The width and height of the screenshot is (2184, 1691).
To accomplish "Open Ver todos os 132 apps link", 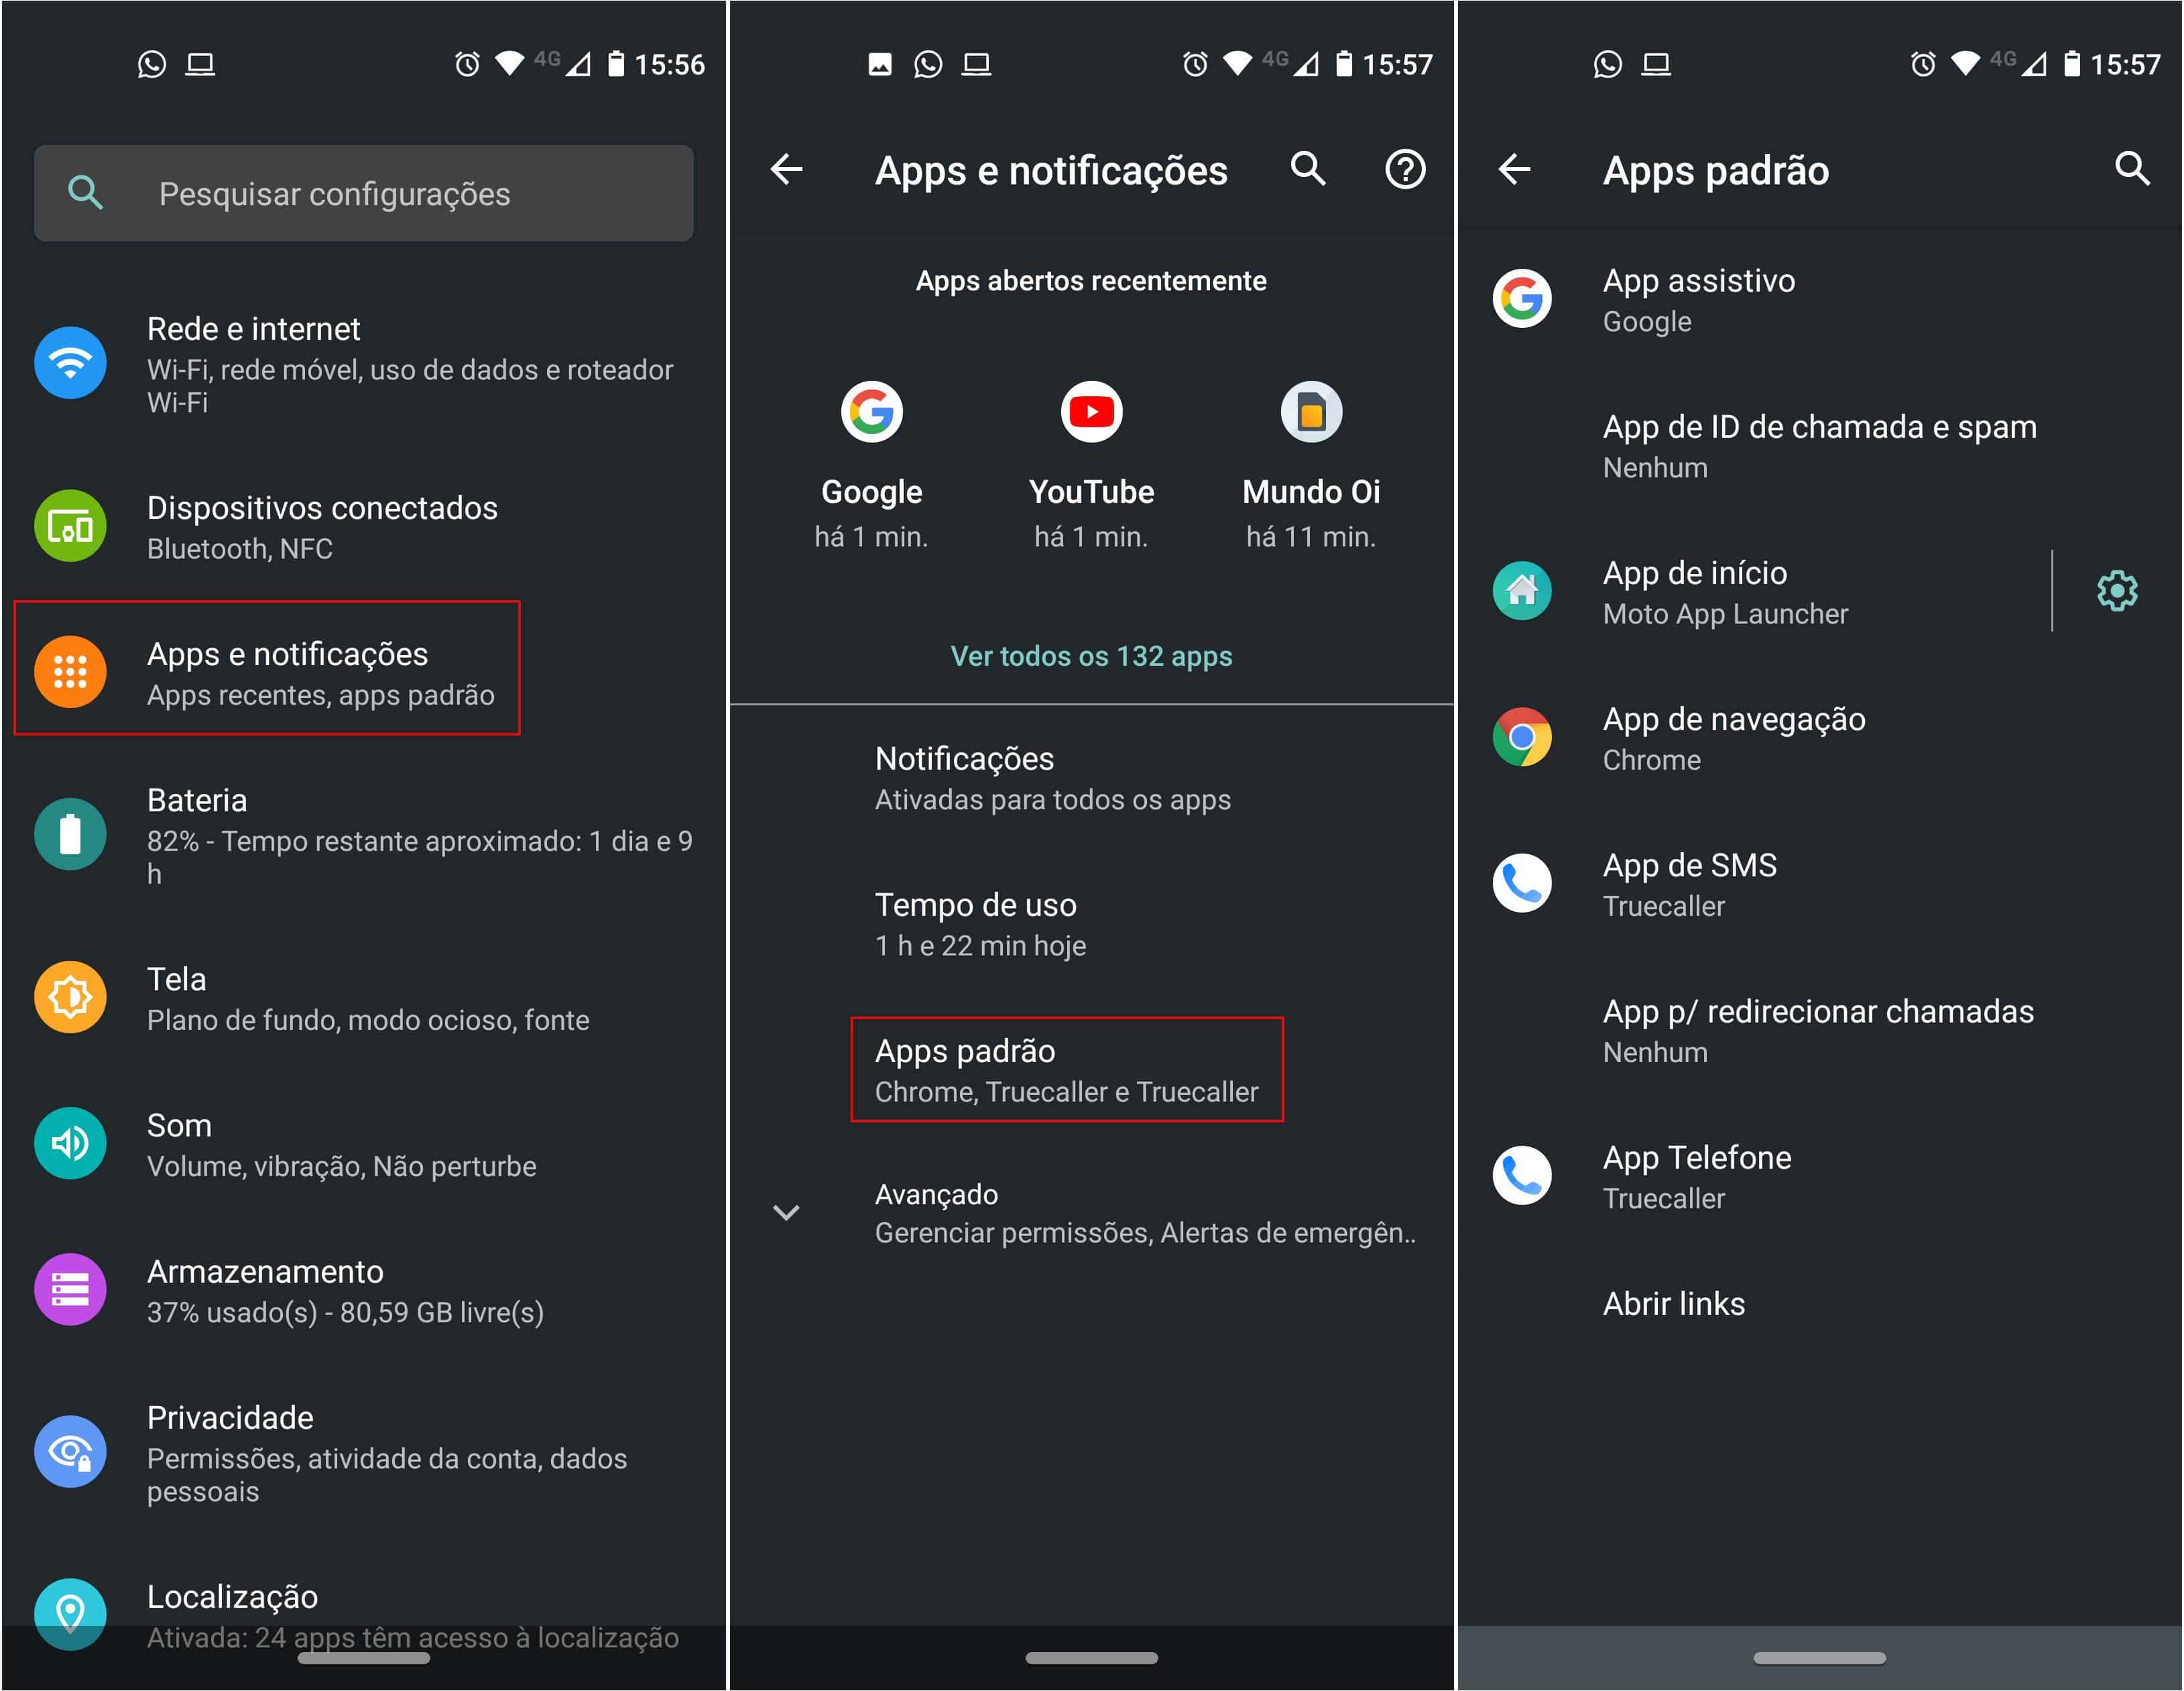I will click(1091, 656).
